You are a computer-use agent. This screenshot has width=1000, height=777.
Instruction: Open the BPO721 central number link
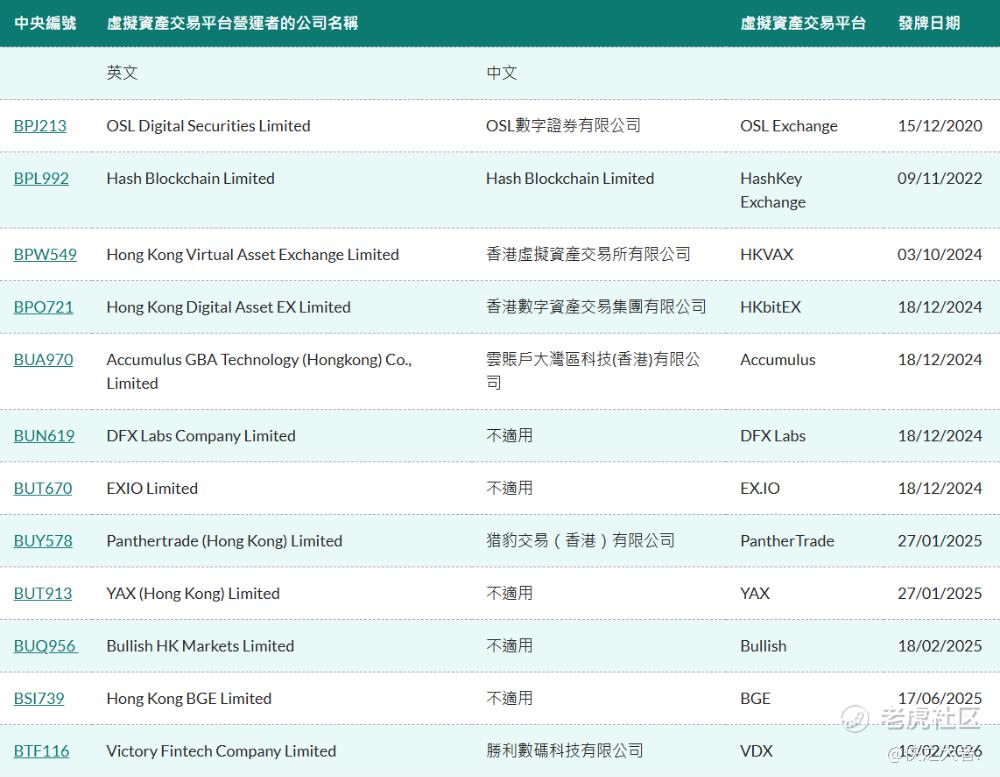(x=43, y=307)
